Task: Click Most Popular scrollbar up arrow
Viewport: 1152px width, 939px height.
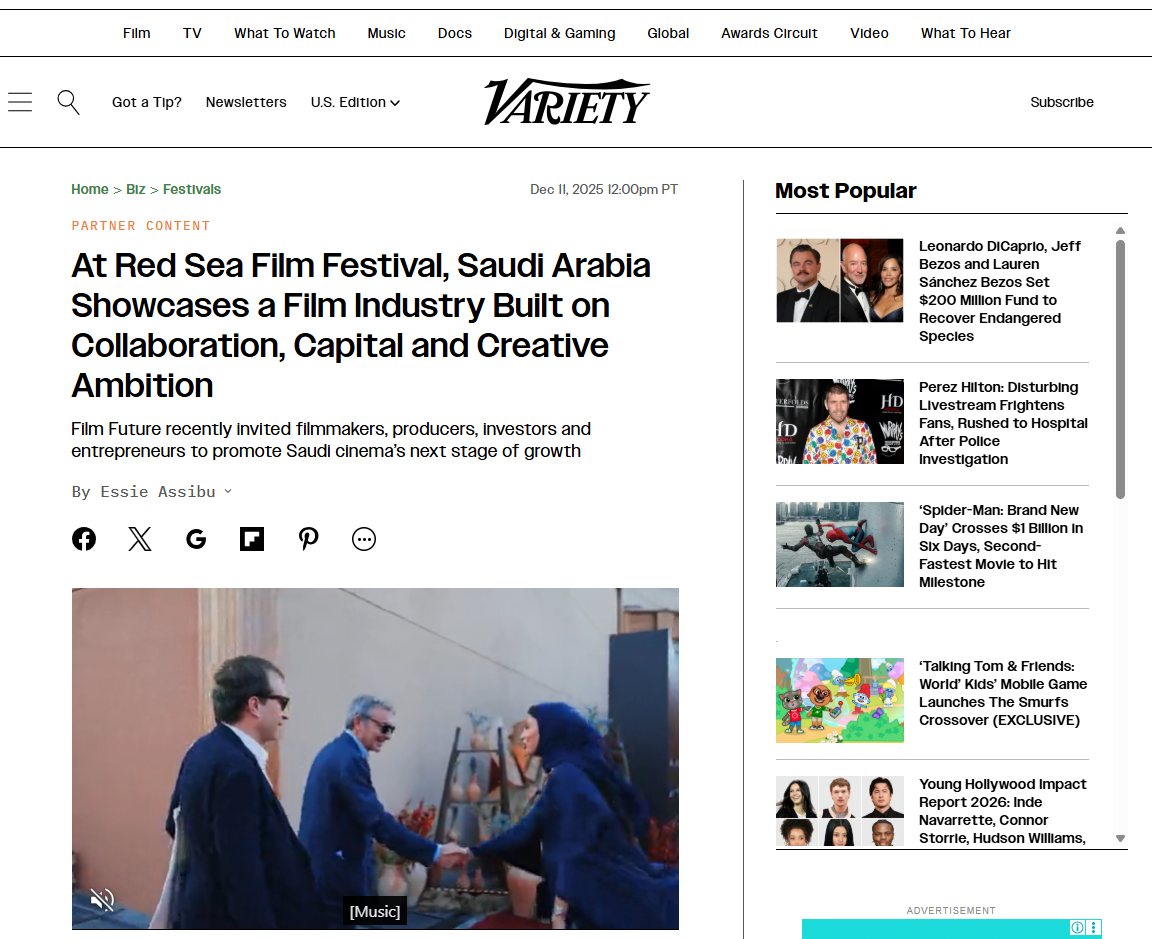Action: (1120, 231)
